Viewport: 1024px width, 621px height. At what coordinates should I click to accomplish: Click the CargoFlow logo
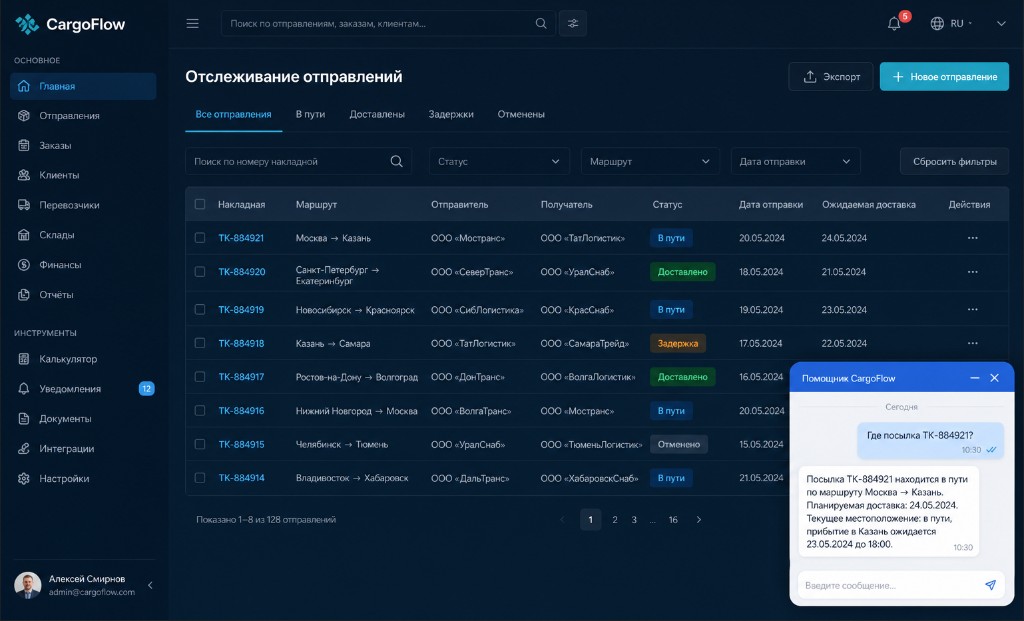pos(70,24)
